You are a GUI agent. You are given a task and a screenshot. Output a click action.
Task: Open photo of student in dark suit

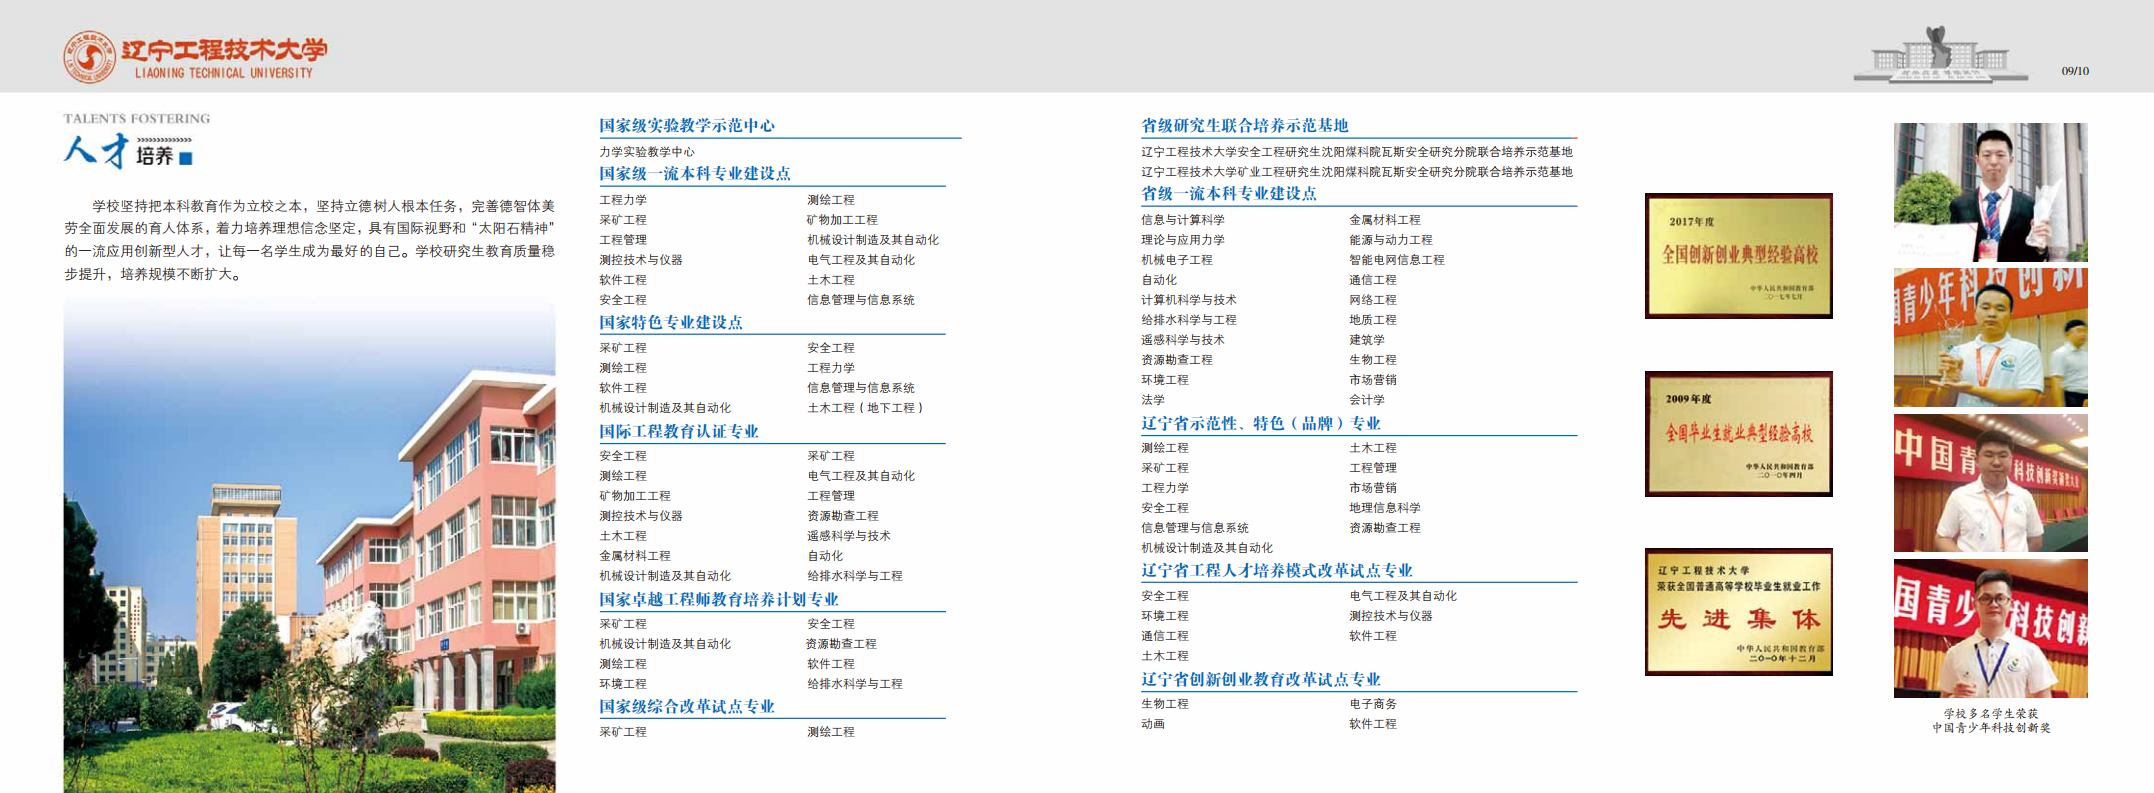pyautogui.click(x=1991, y=192)
